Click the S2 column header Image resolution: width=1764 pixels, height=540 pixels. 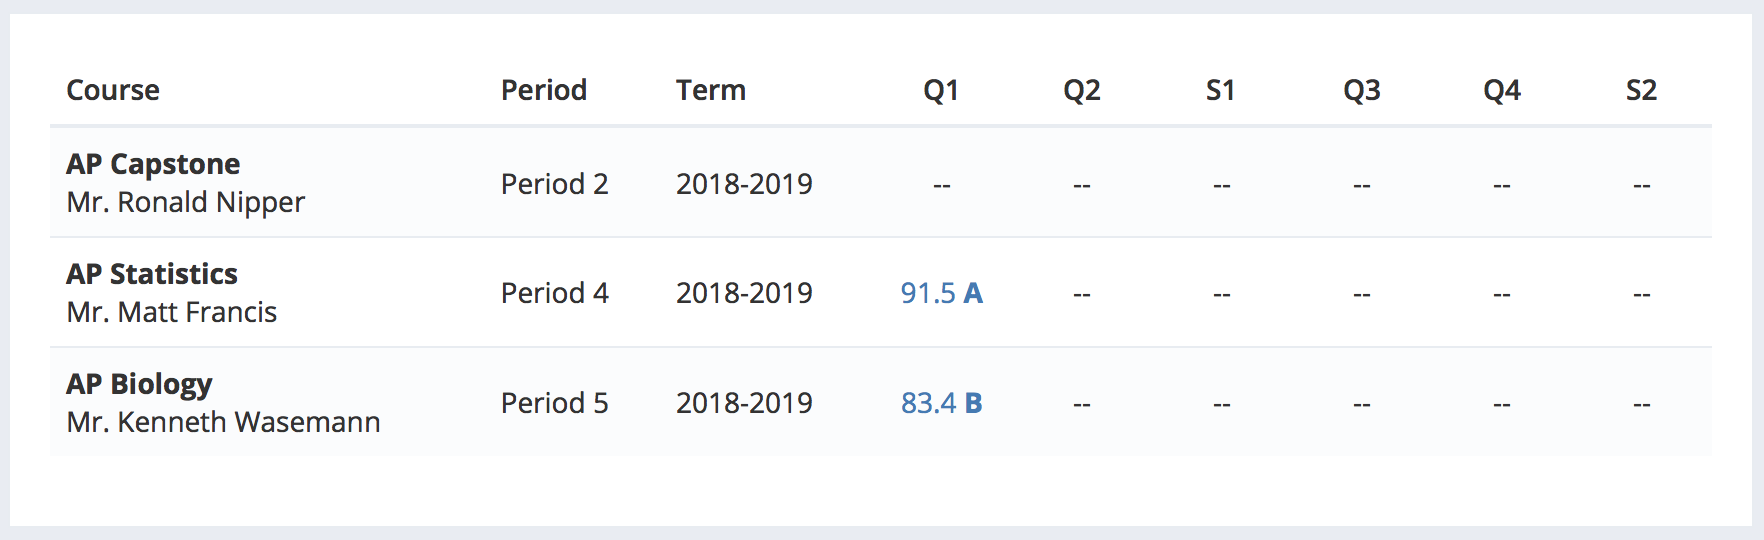click(x=1642, y=90)
